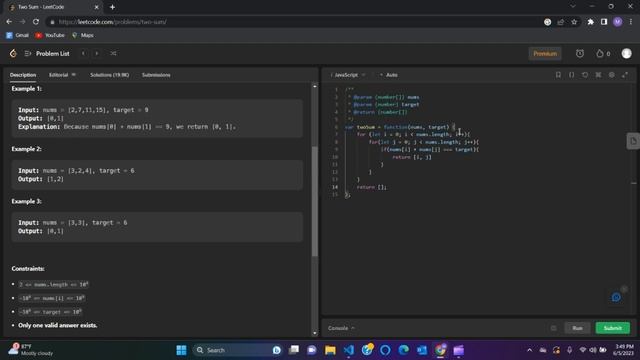Image resolution: width=640 pixels, height=360 pixels.
Task: Open editor settings gear icon
Action: (x=611, y=75)
